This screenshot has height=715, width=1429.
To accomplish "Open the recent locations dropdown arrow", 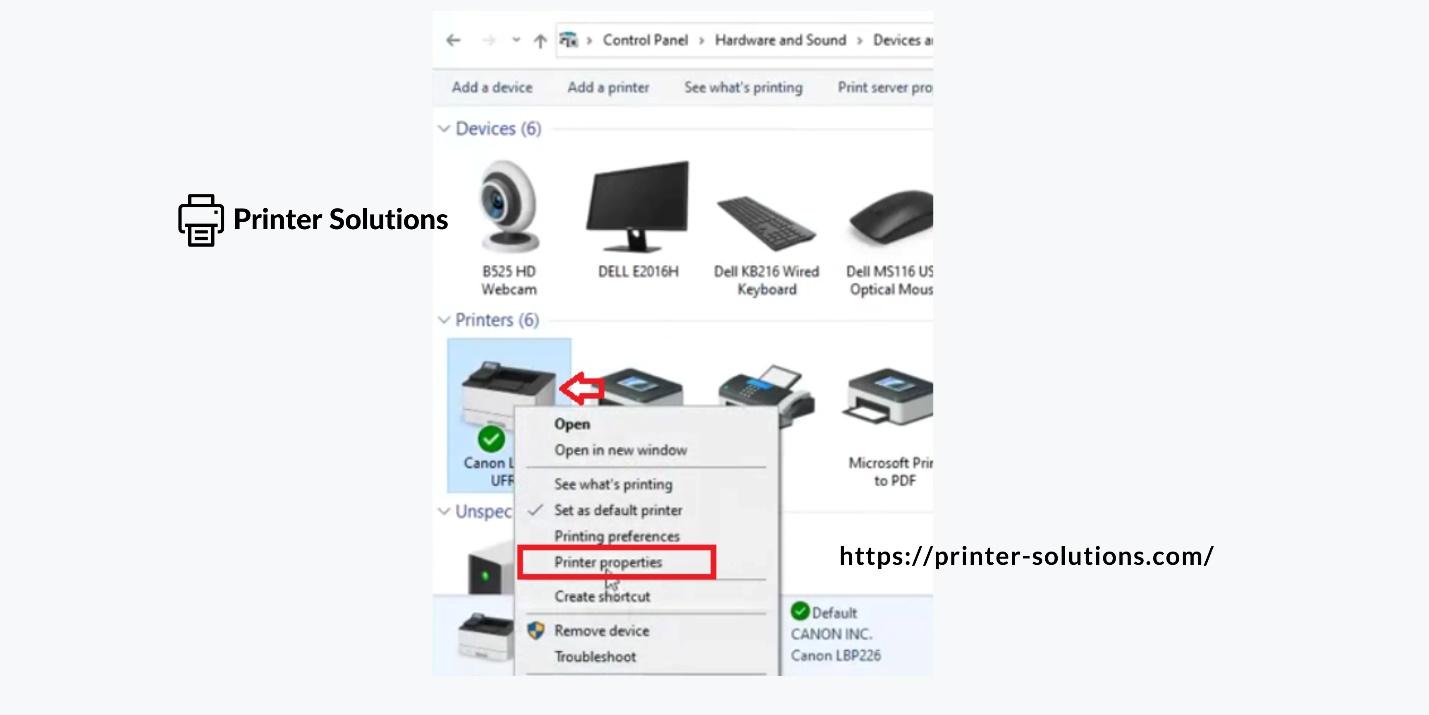I will click(516, 41).
